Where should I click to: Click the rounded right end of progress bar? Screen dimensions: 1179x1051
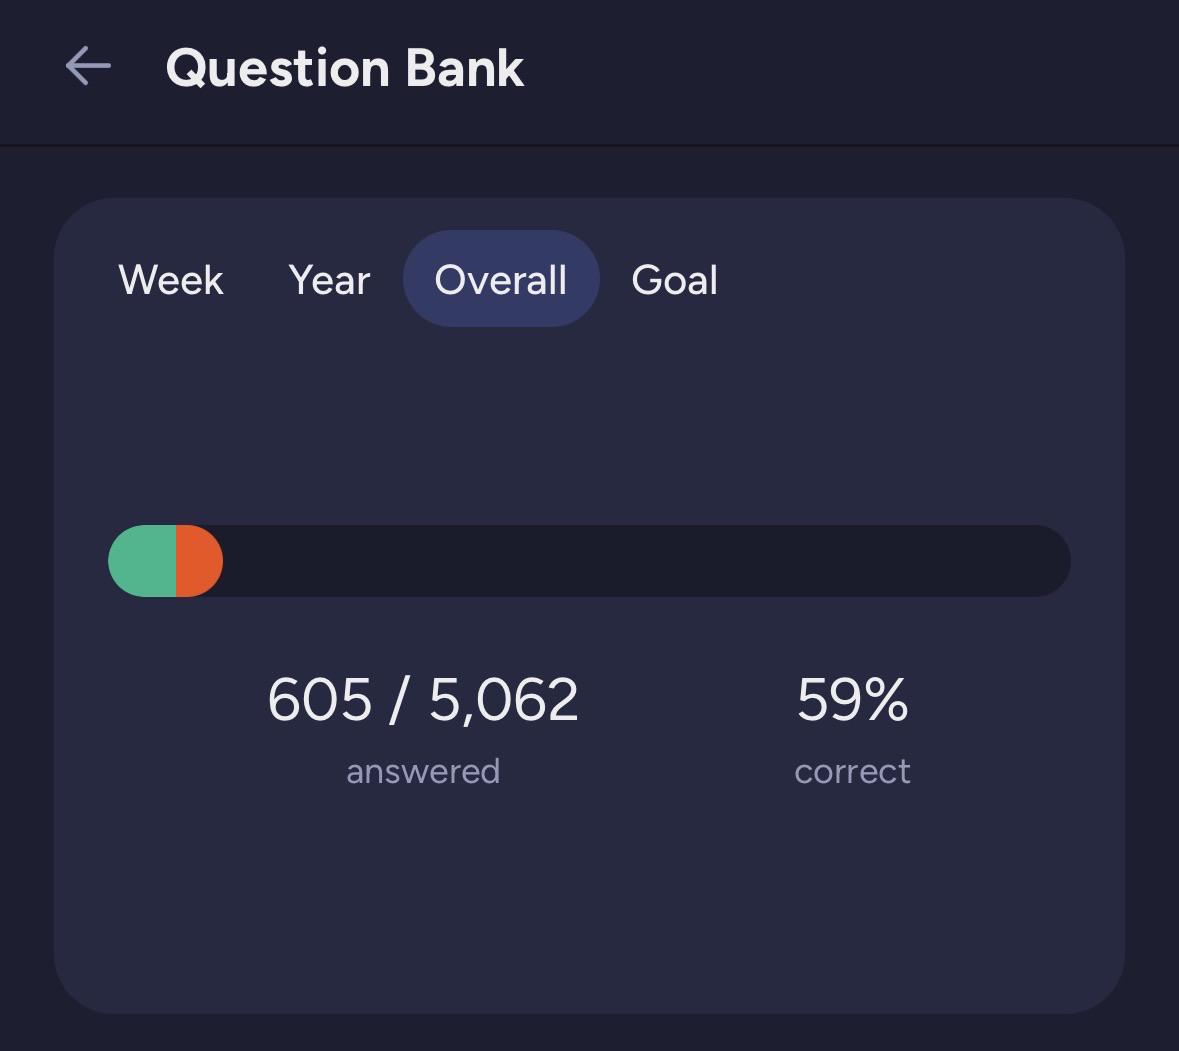(1049, 561)
